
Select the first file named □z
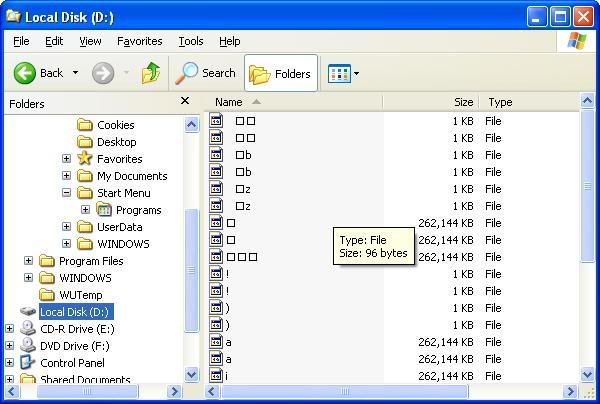coord(243,189)
